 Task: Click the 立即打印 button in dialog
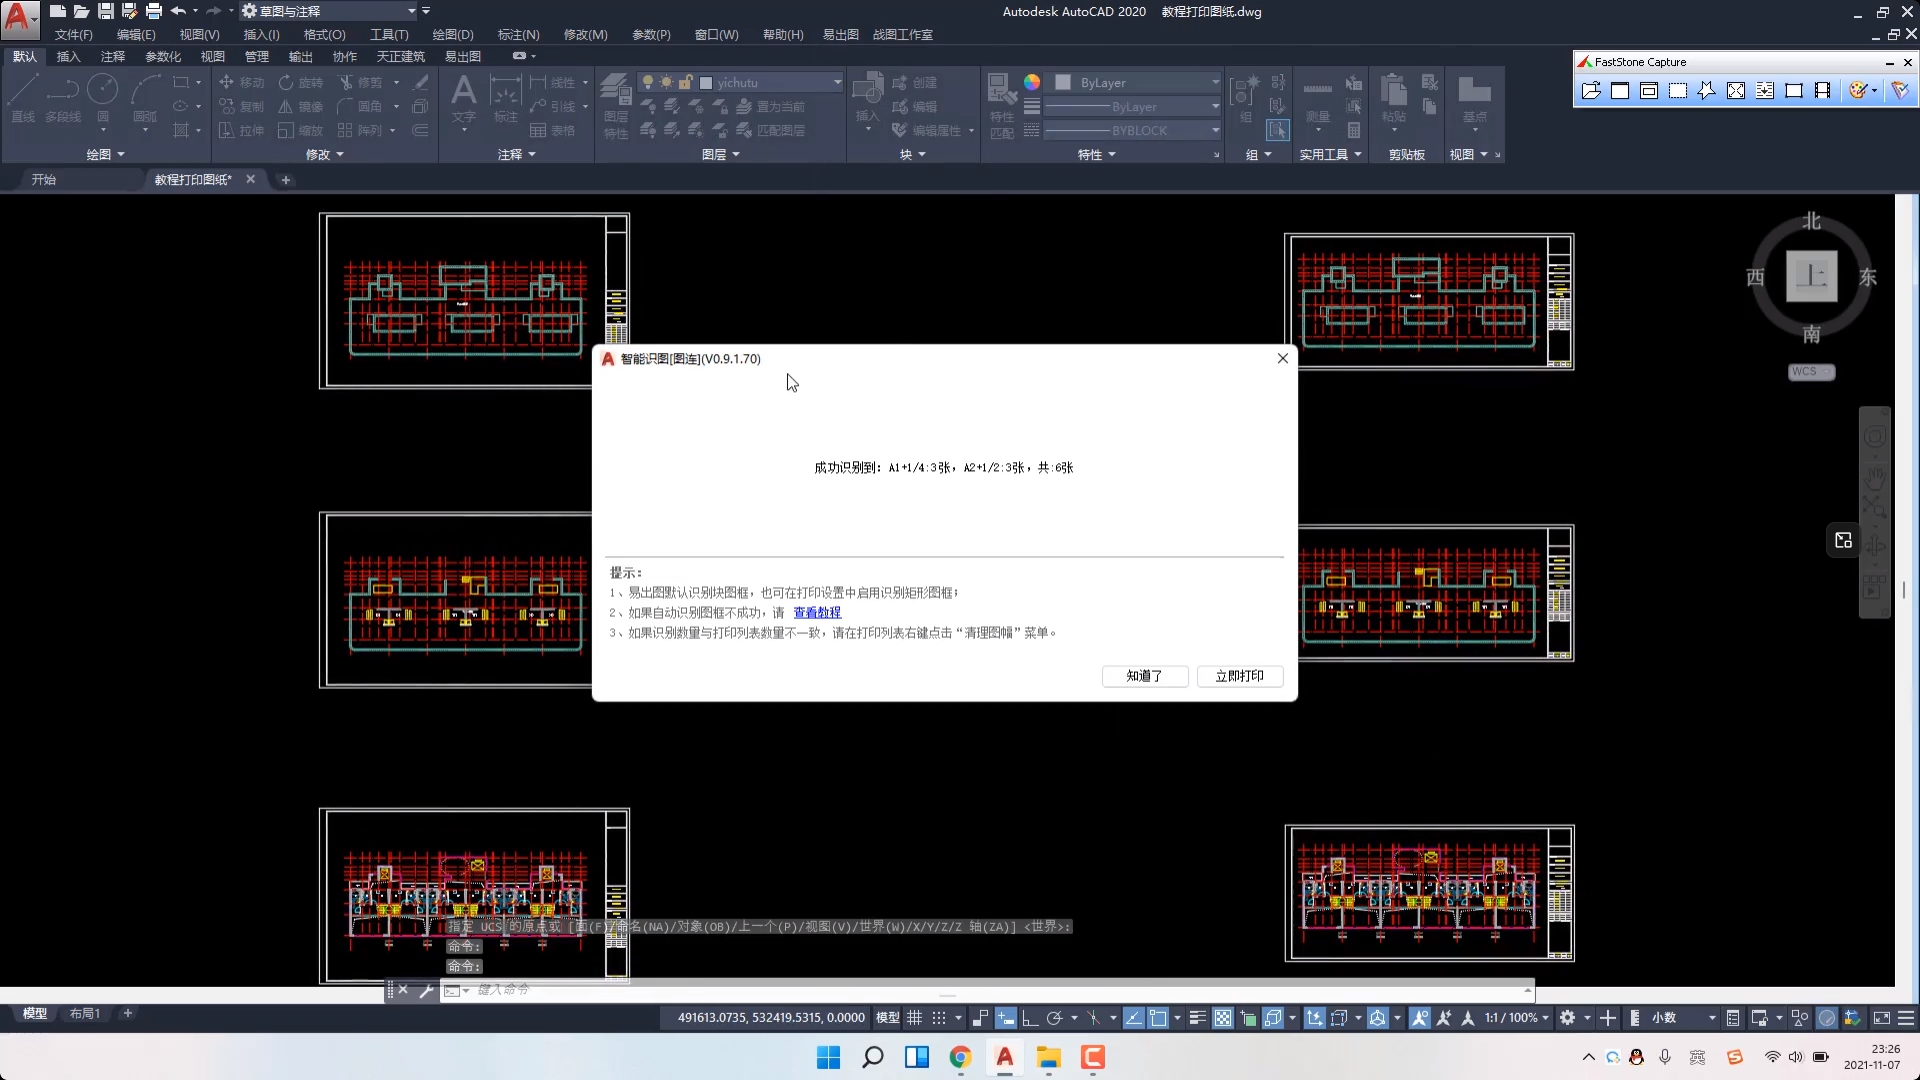pos(1239,677)
